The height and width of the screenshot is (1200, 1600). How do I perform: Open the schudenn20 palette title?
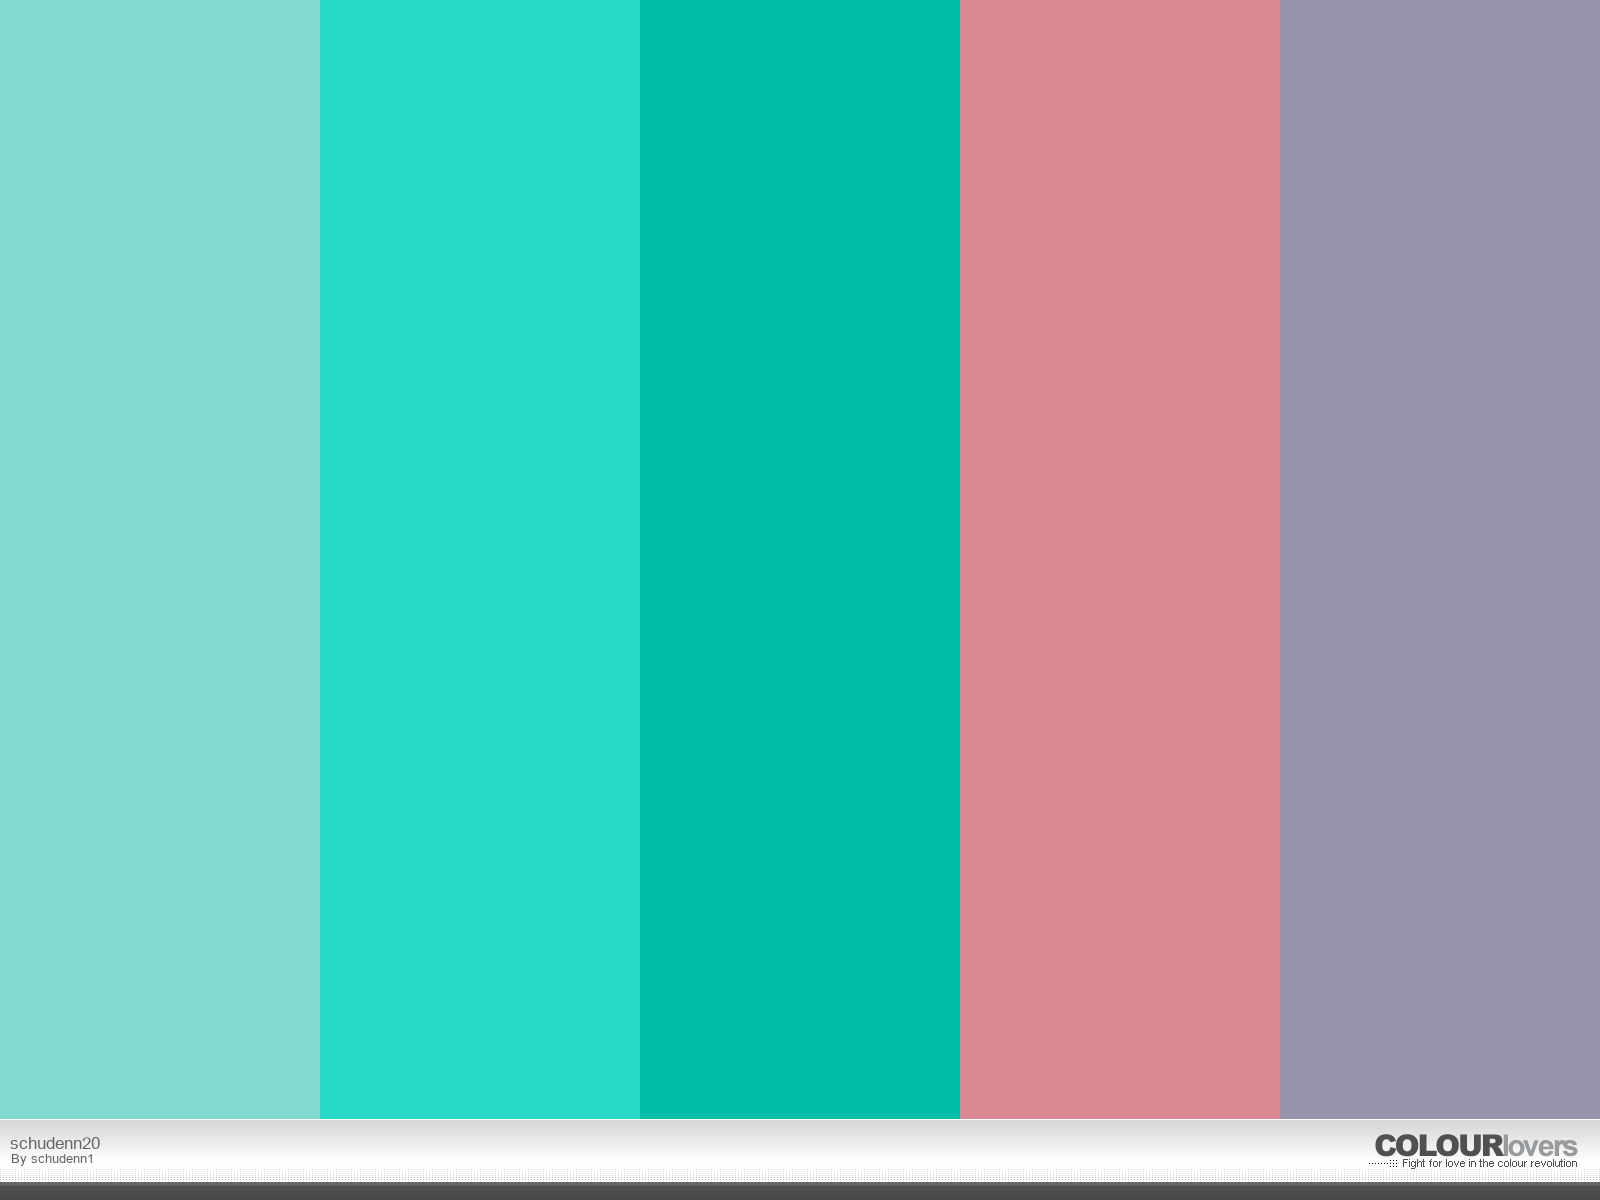55,1143
